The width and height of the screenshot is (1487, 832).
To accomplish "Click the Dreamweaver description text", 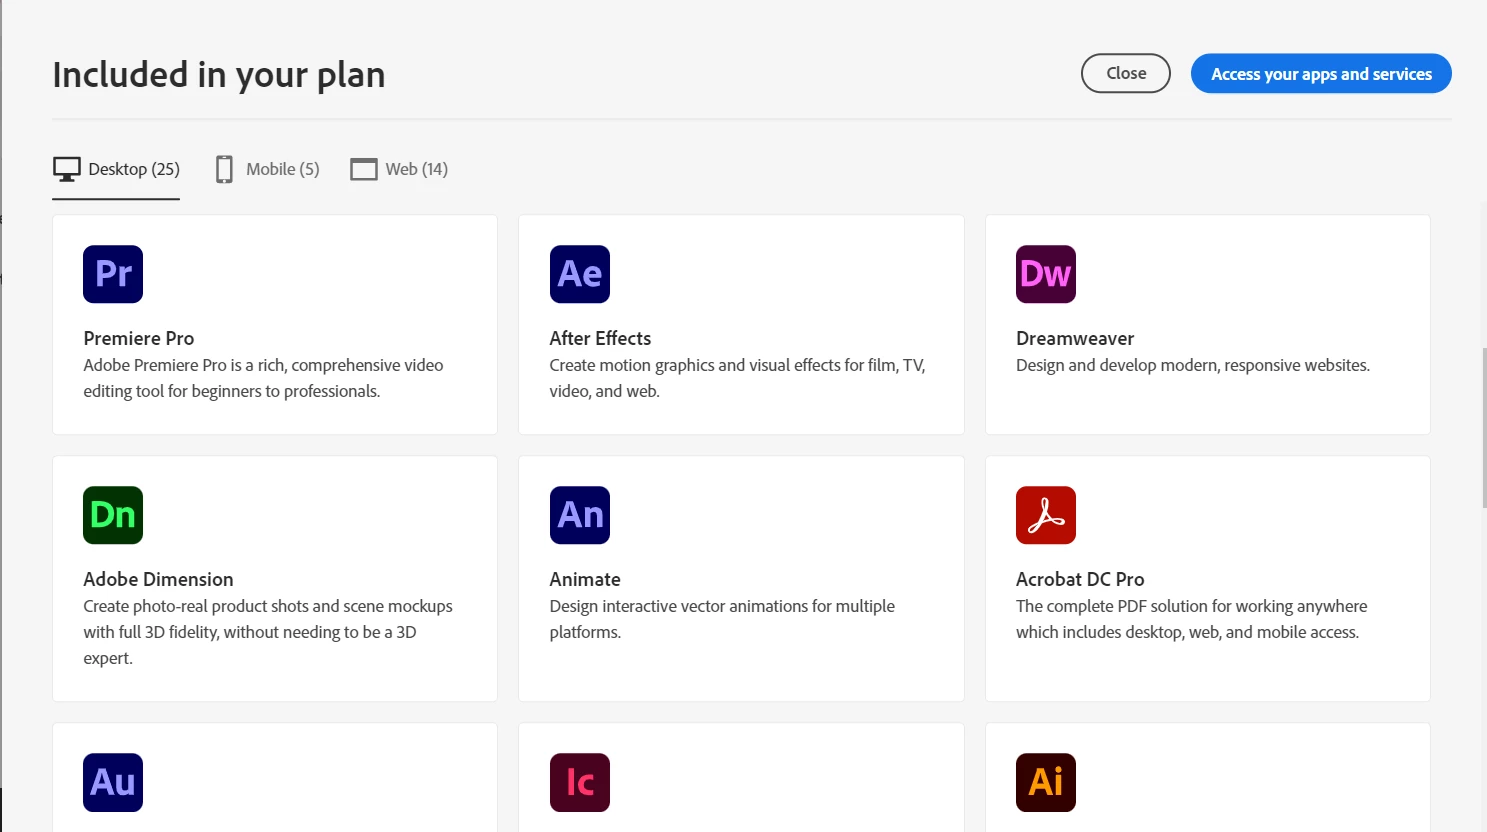I will [1193, 365].
